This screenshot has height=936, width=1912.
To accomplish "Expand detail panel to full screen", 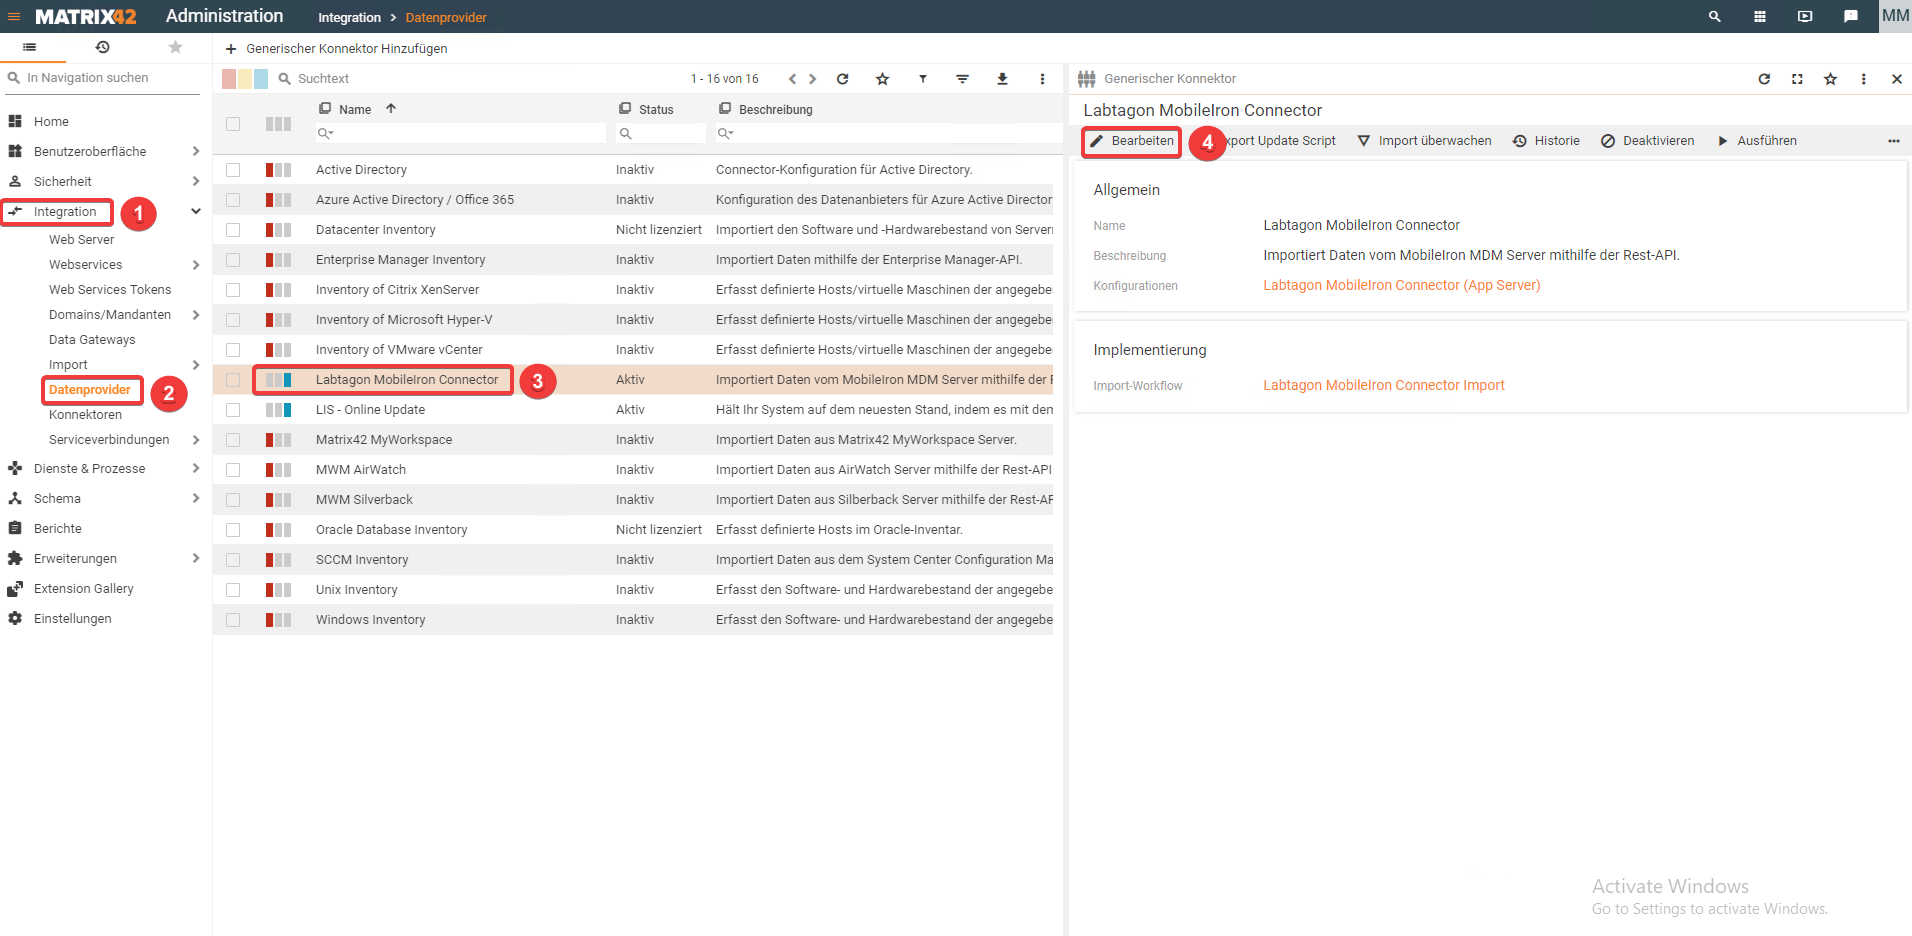I will coord(1797,79).
